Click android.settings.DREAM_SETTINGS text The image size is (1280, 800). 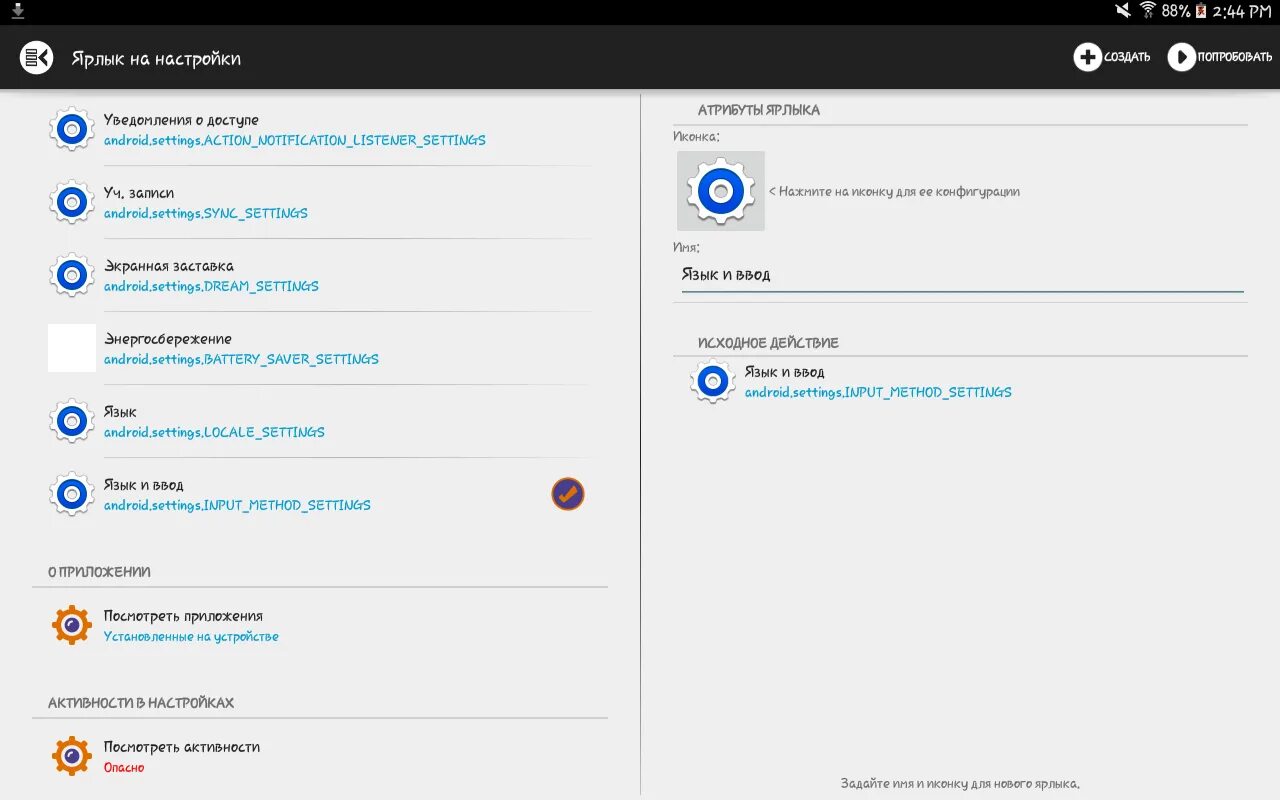tap(211, 287)
